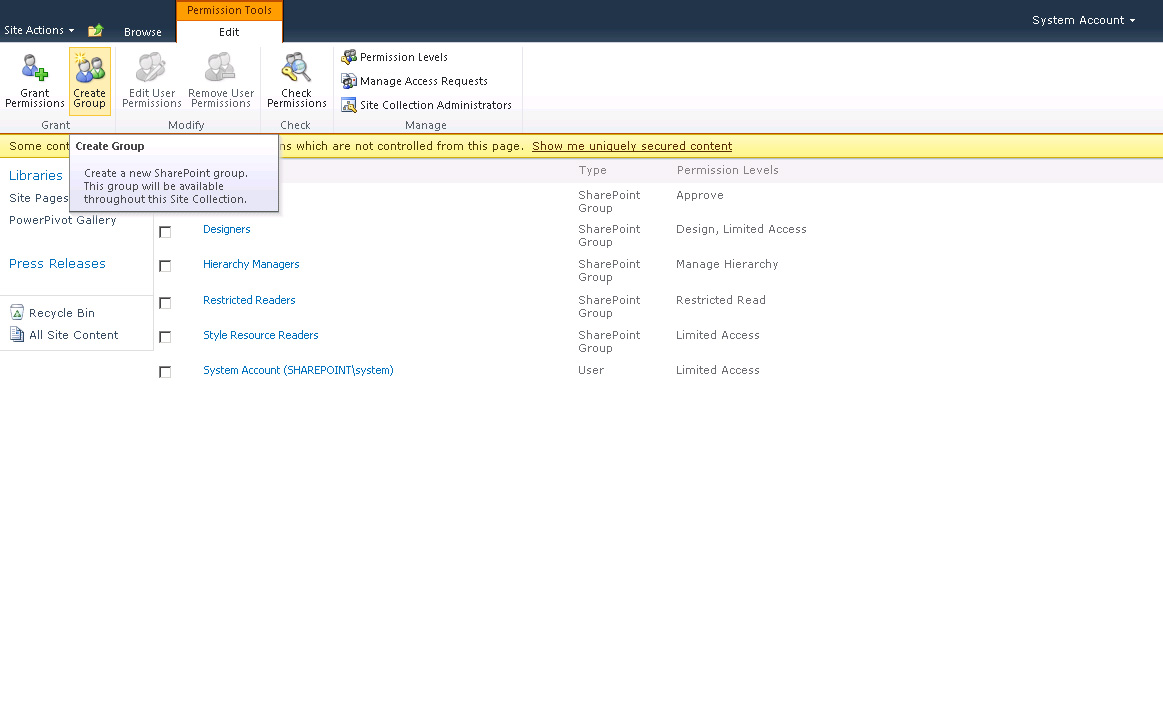Click the Create Group ribbon icon

[90, 68]
